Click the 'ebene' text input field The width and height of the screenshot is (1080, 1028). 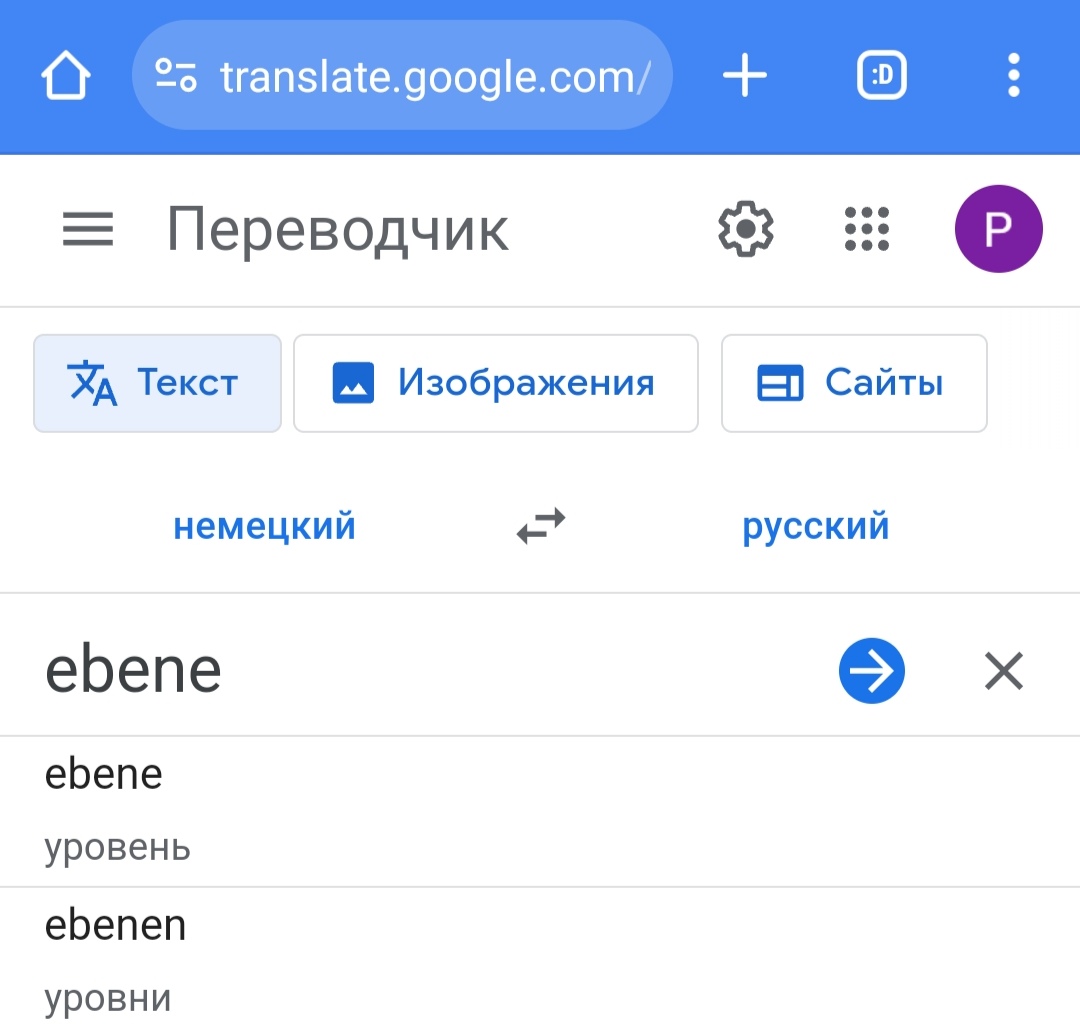pos(400,670)
